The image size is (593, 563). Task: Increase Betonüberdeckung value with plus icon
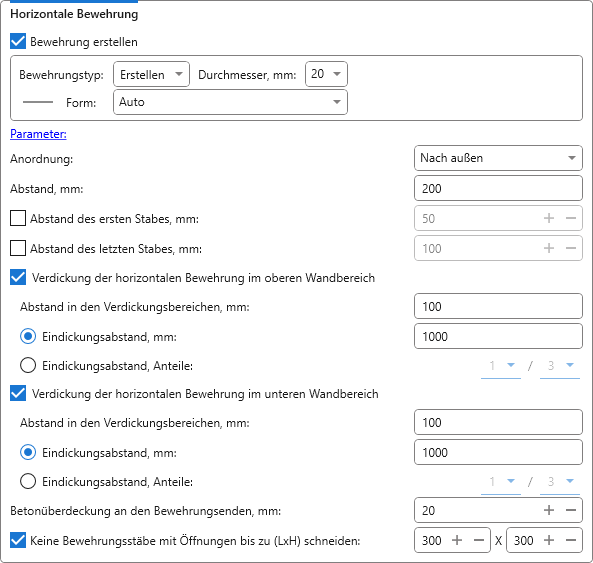549,510
